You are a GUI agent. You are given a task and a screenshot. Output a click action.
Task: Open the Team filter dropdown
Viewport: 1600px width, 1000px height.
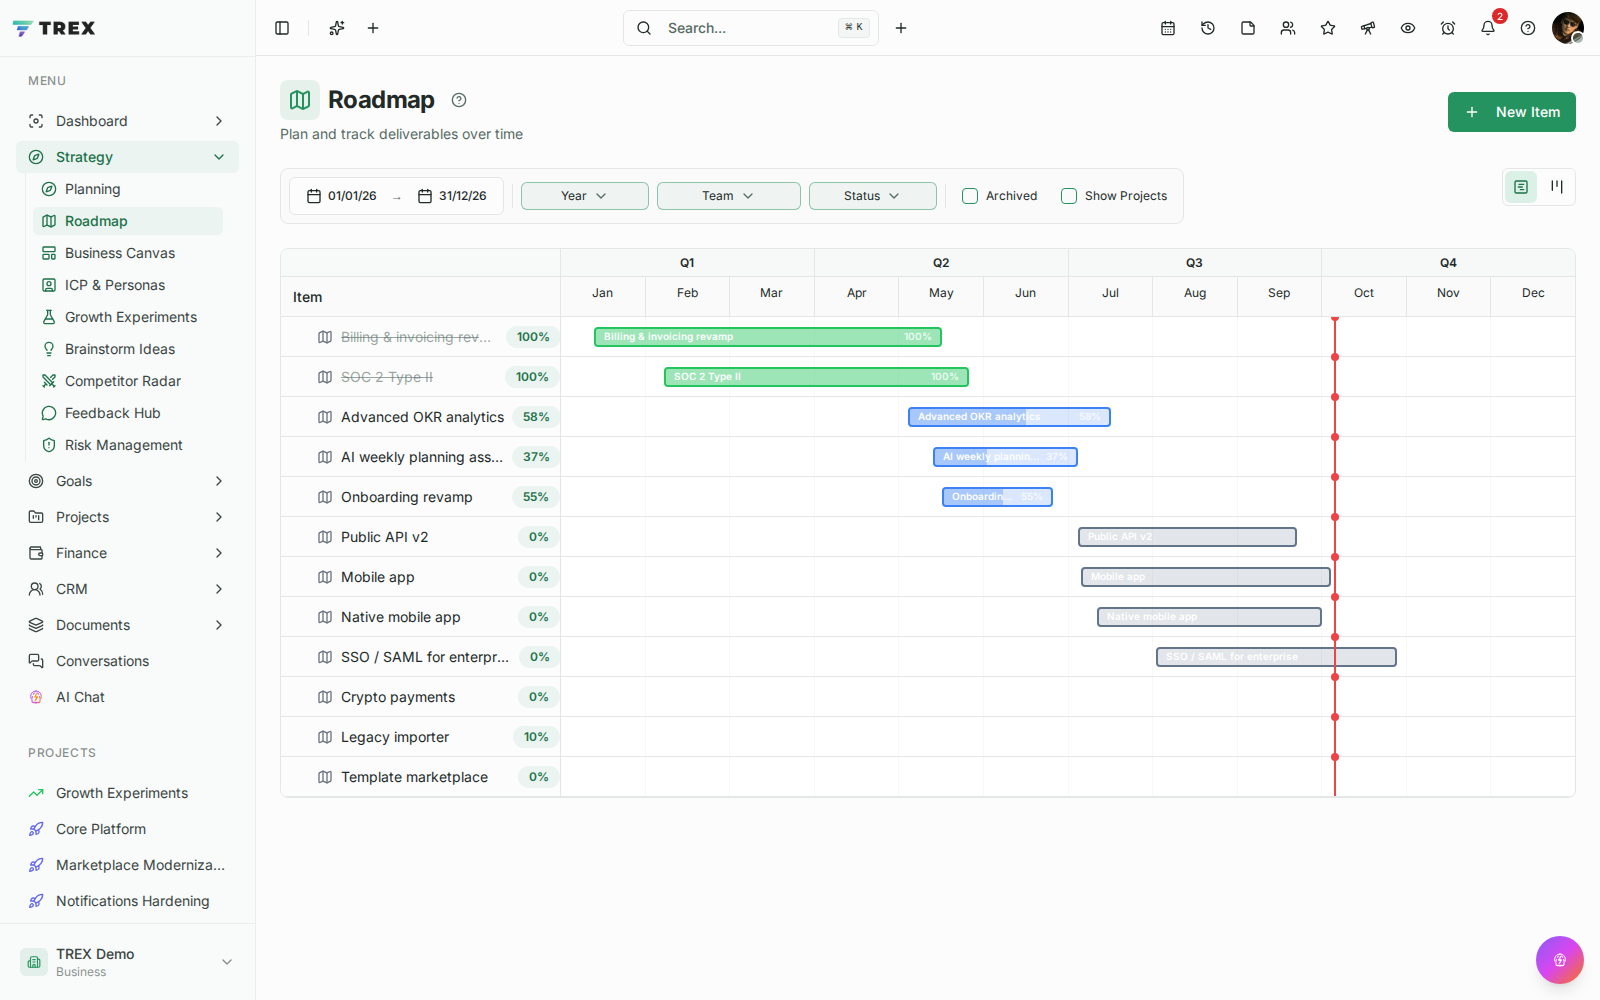729,196
